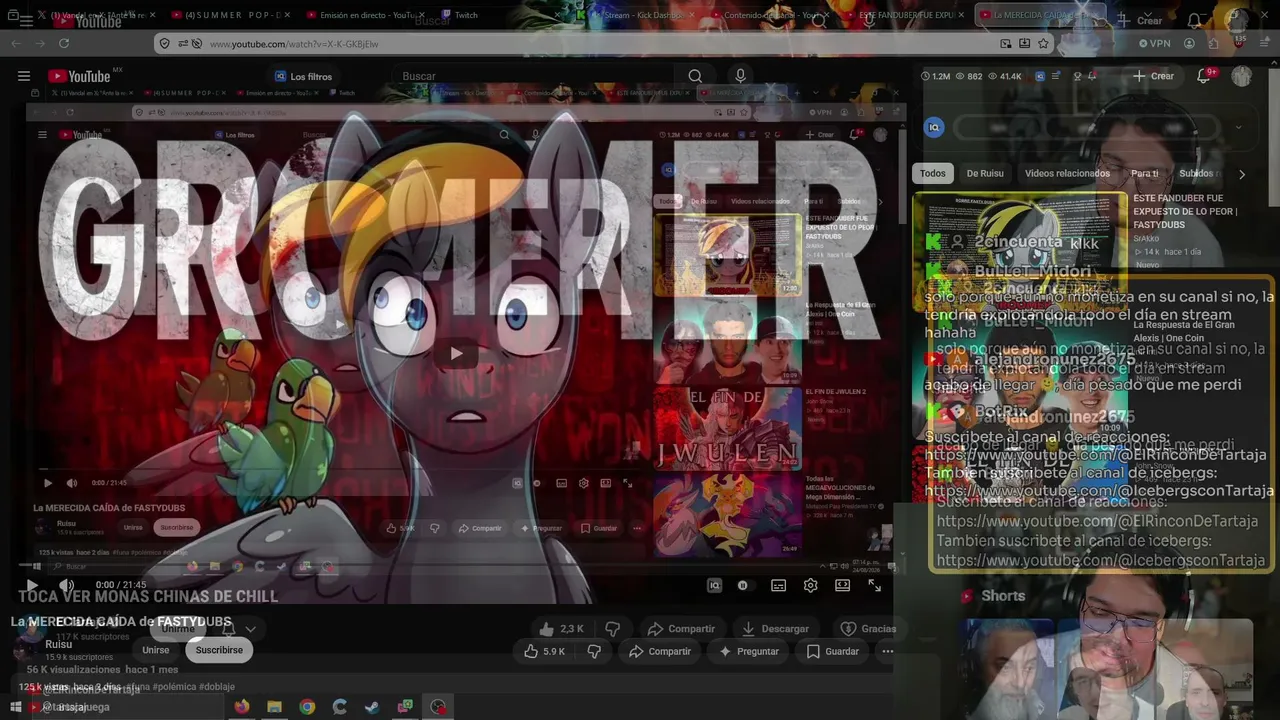Open the Los filtros item

[304, 77]
